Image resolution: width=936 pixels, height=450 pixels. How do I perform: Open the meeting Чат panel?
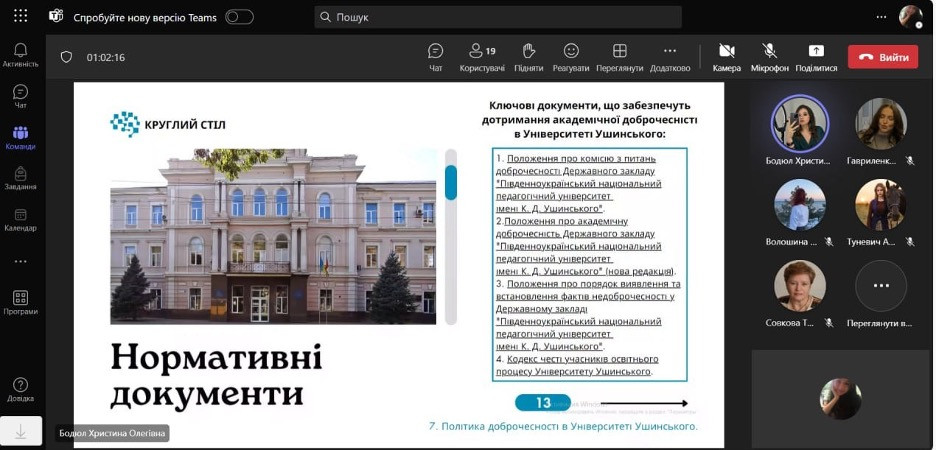436,57
